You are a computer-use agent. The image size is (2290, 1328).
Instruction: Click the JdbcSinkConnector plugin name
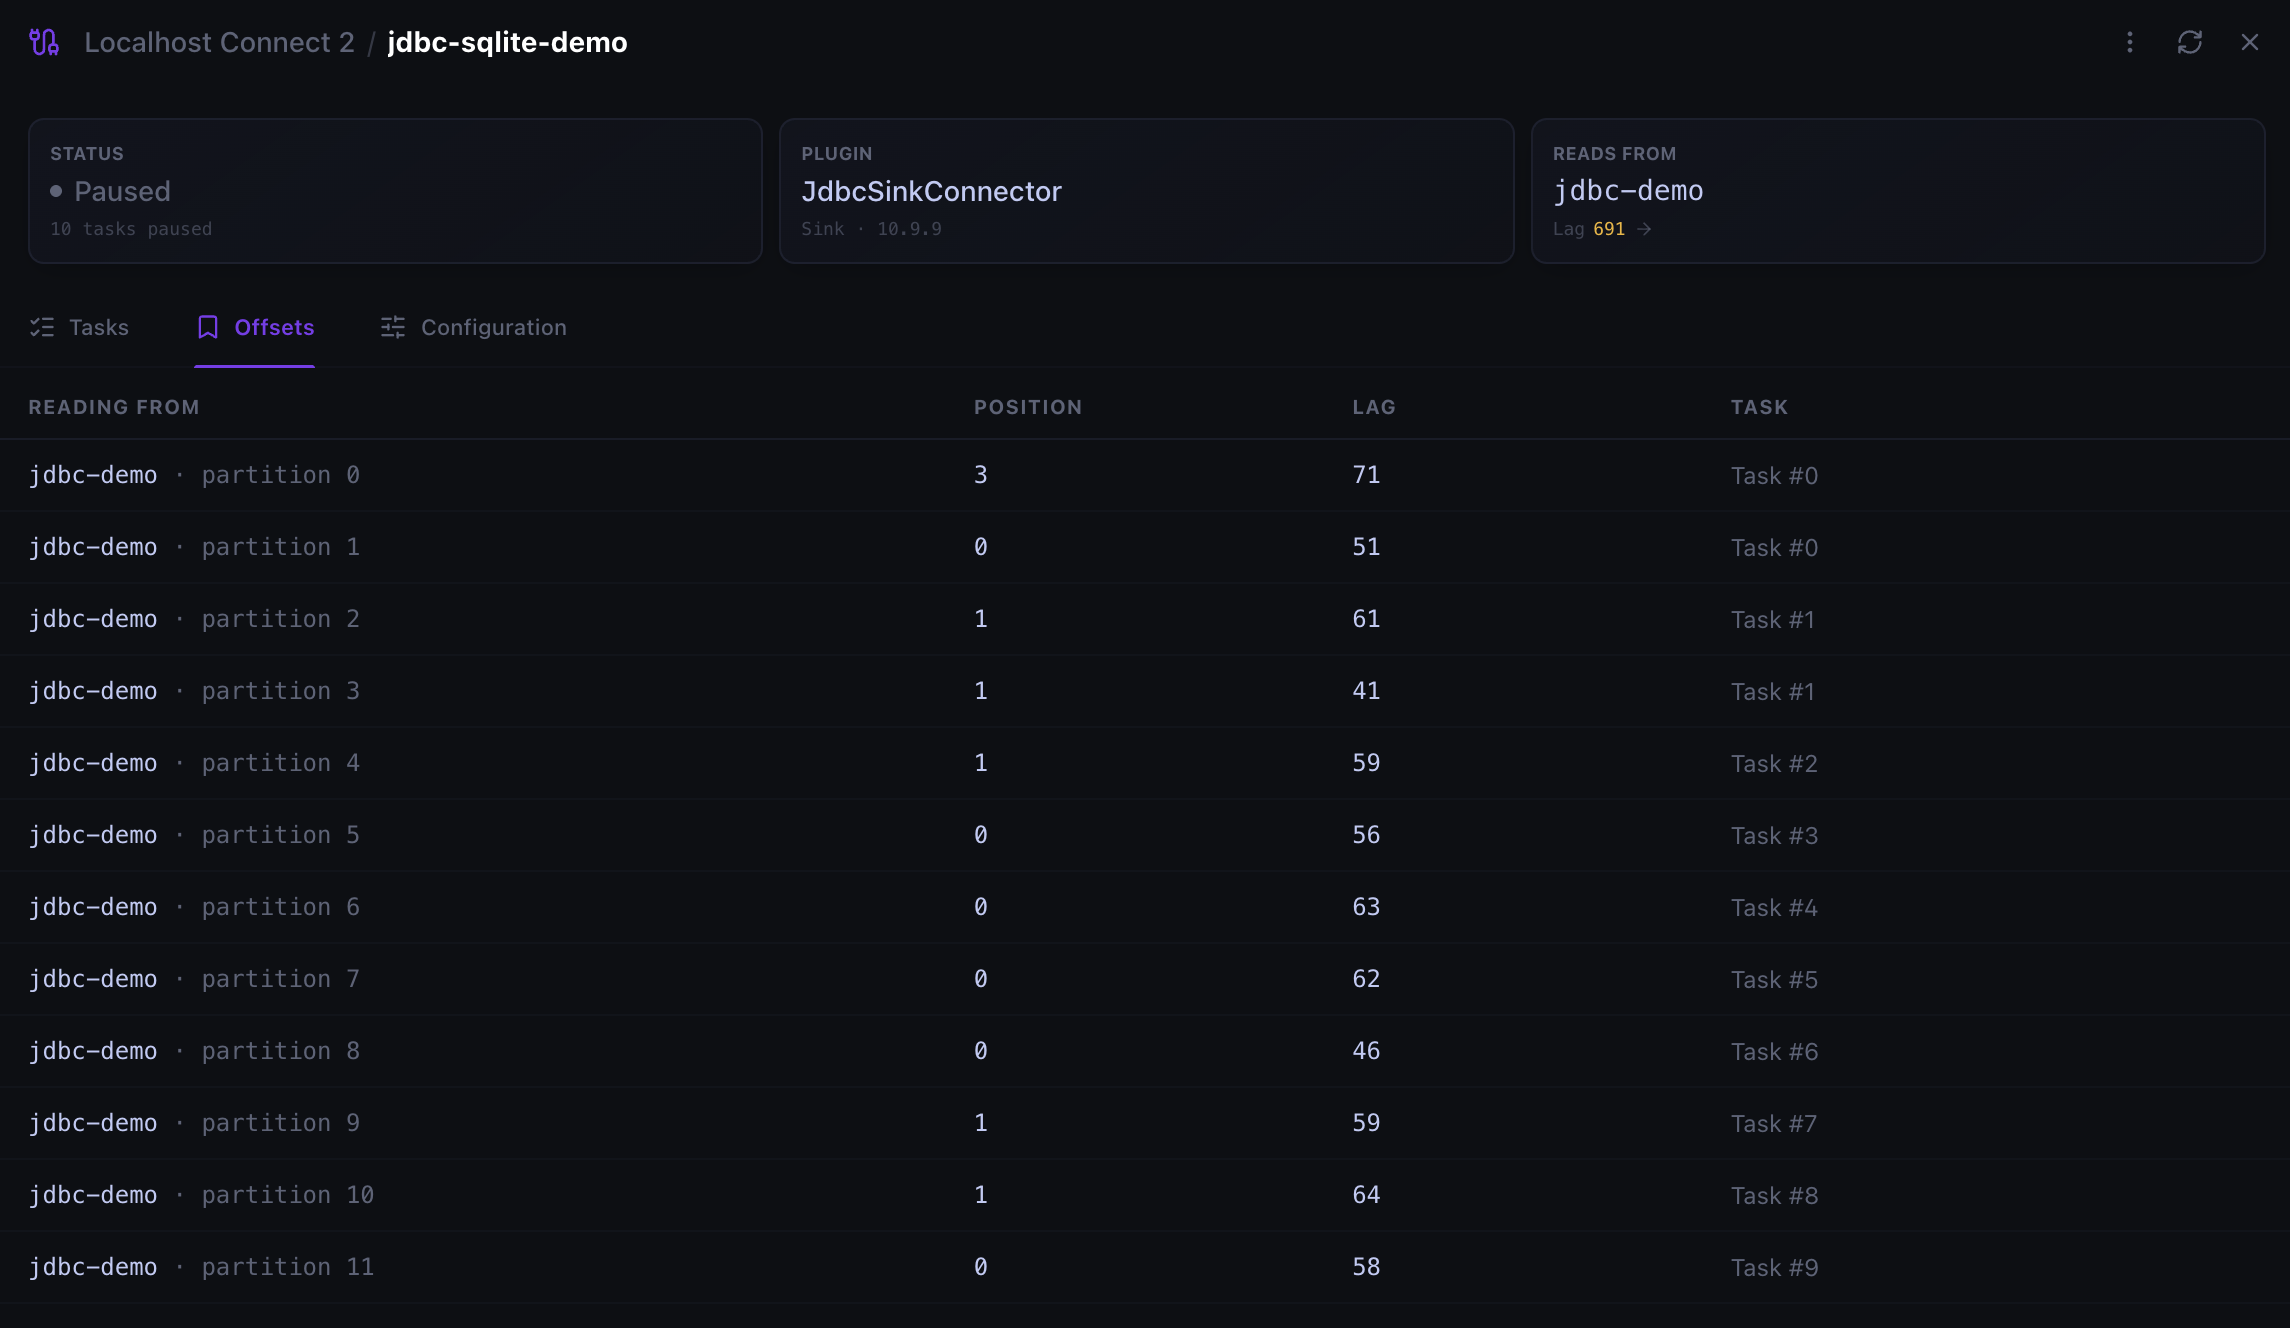click(x=931, y=191)
